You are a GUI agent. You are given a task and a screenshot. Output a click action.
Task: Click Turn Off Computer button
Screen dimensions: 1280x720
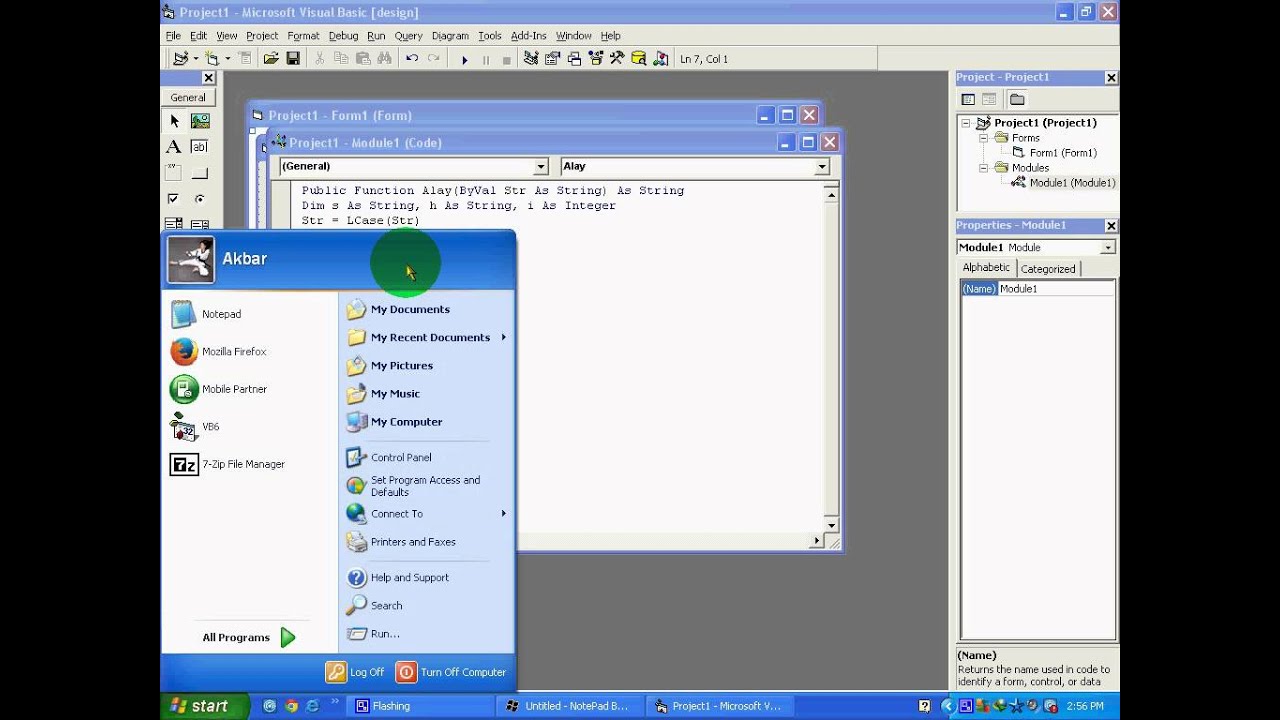451,672
